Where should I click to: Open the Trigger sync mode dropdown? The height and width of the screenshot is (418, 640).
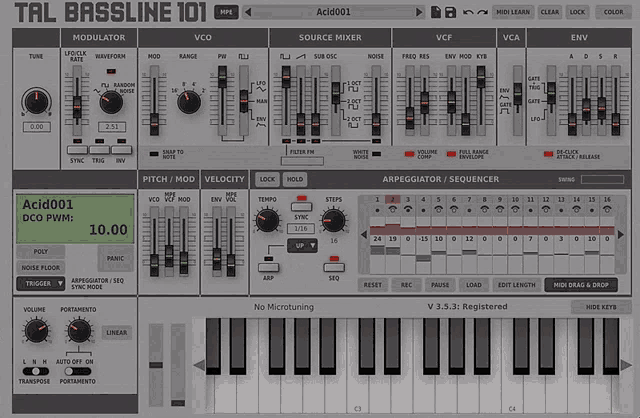tap(40, 283)
